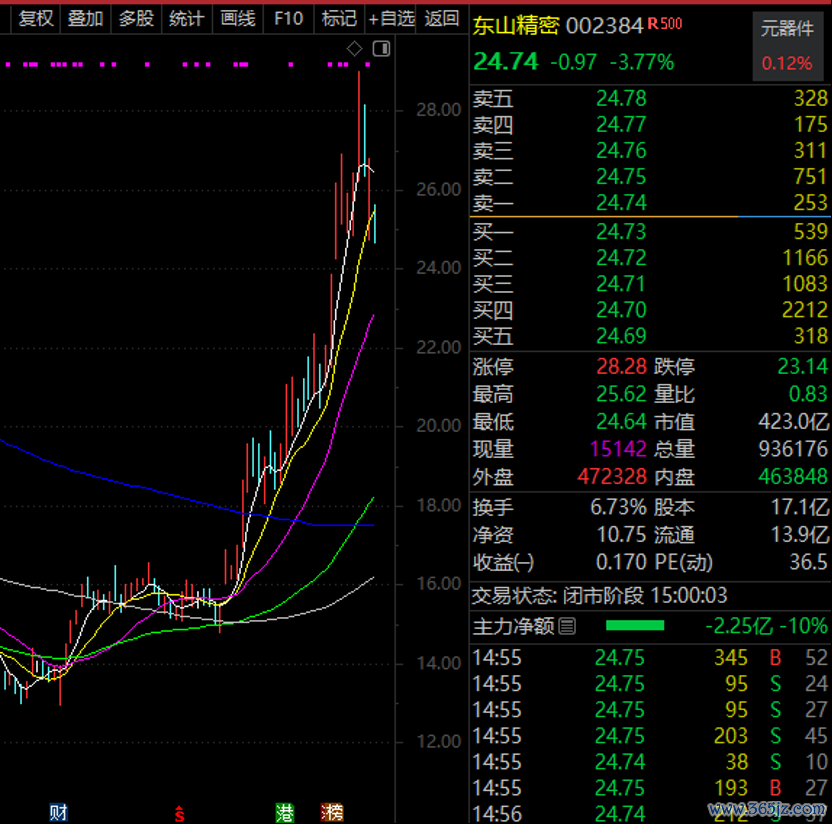Image resolution: width=832 pixels, height=824 pixels.
Task: Click the diamond icon above chart
Action: [x=354, y=49]
